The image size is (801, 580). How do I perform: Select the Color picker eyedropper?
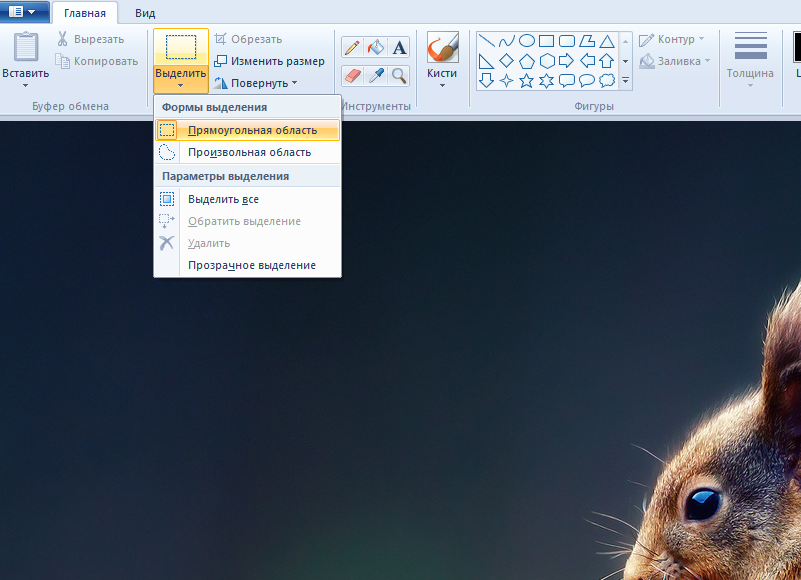coord(375,75)
